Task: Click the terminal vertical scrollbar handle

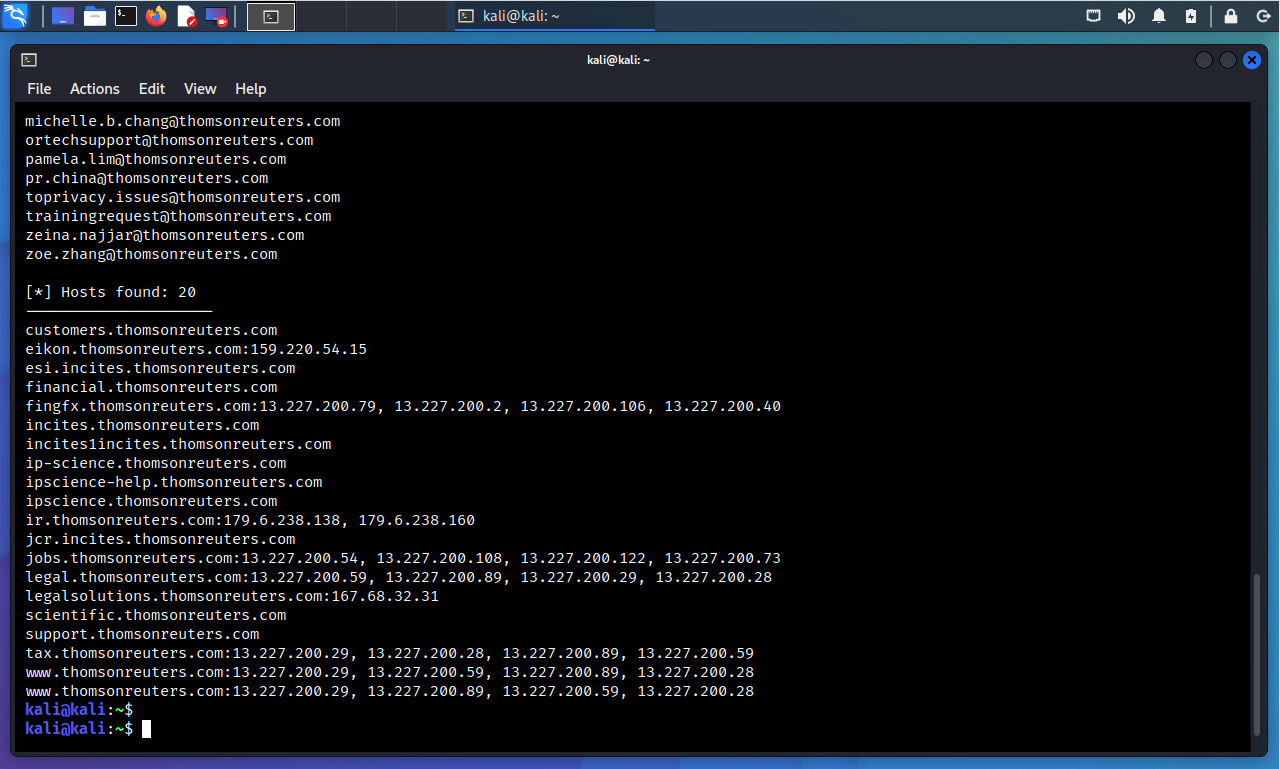Action: [x=1258, y=655]
